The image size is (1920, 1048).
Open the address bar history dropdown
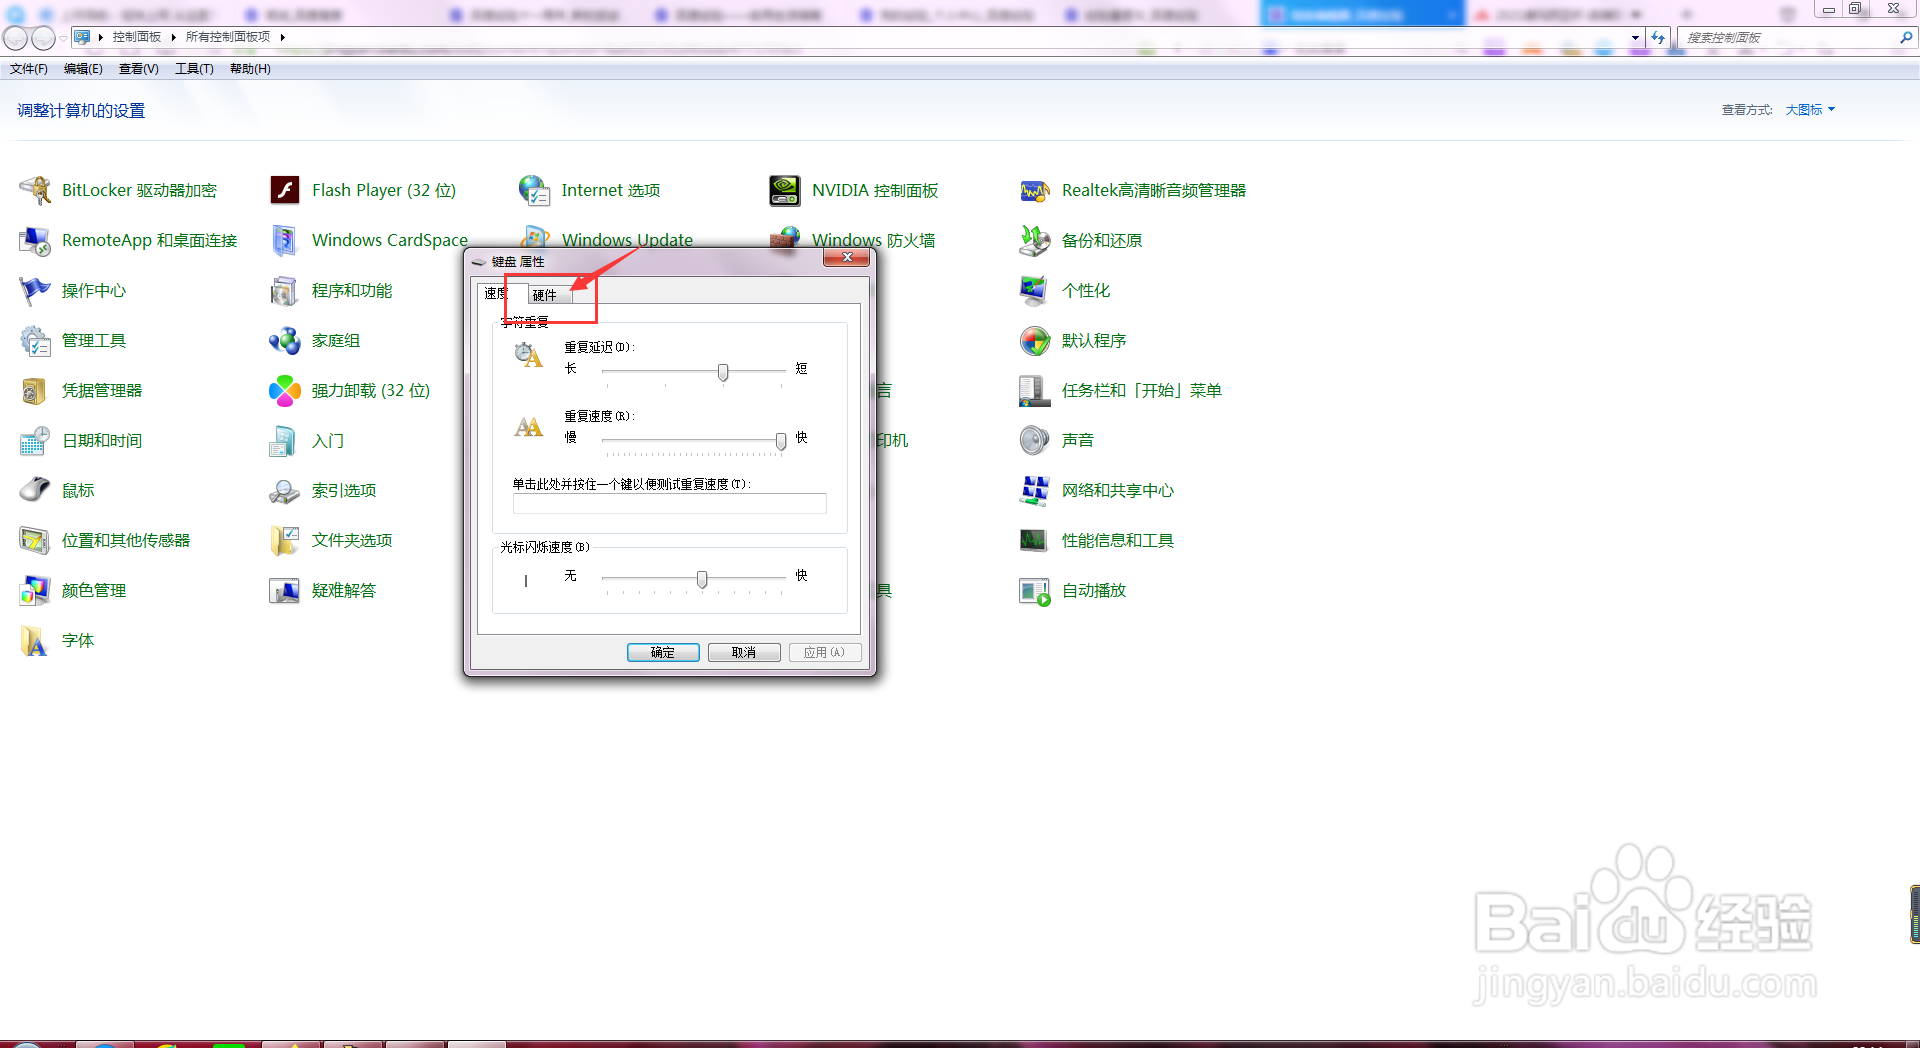click(x=1637, y=37)
